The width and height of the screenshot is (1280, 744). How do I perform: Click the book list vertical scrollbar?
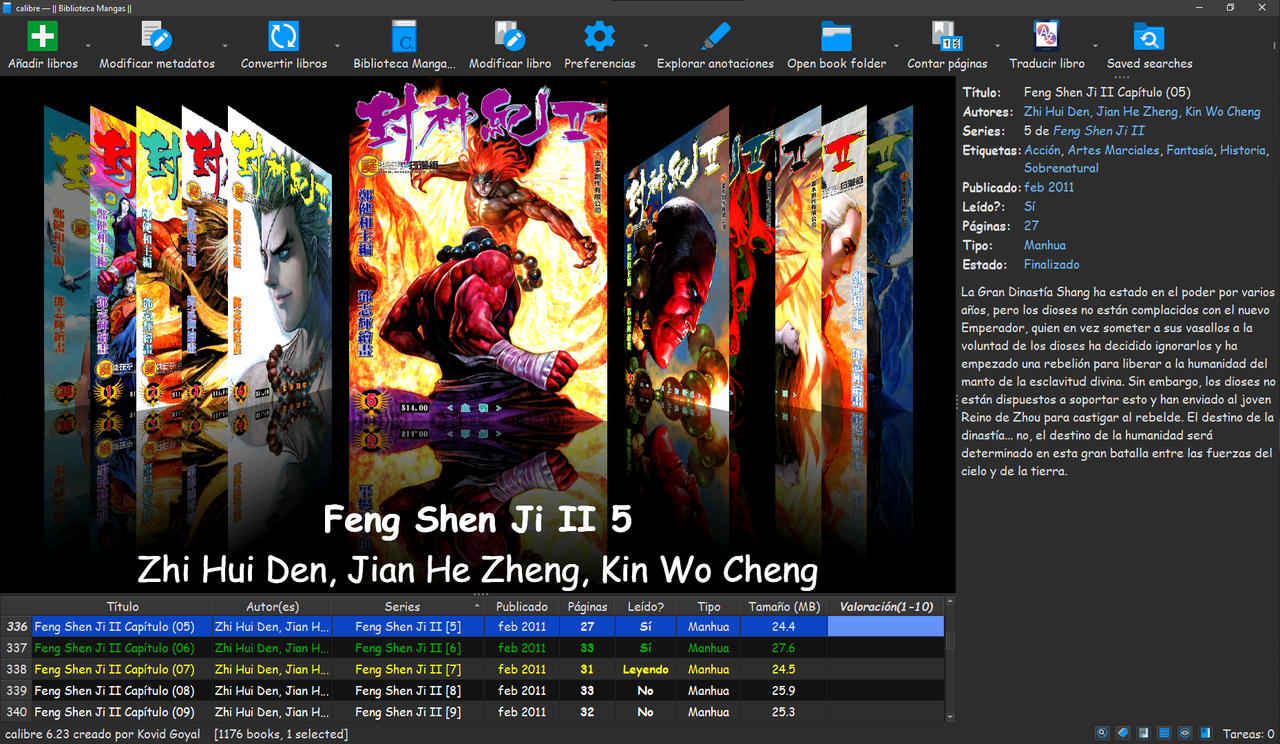[x=950, y=660]
